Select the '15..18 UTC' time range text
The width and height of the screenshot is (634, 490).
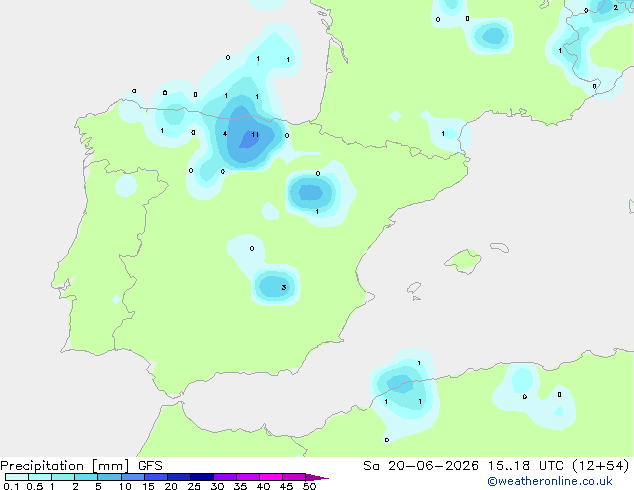(x=525, y=466)
